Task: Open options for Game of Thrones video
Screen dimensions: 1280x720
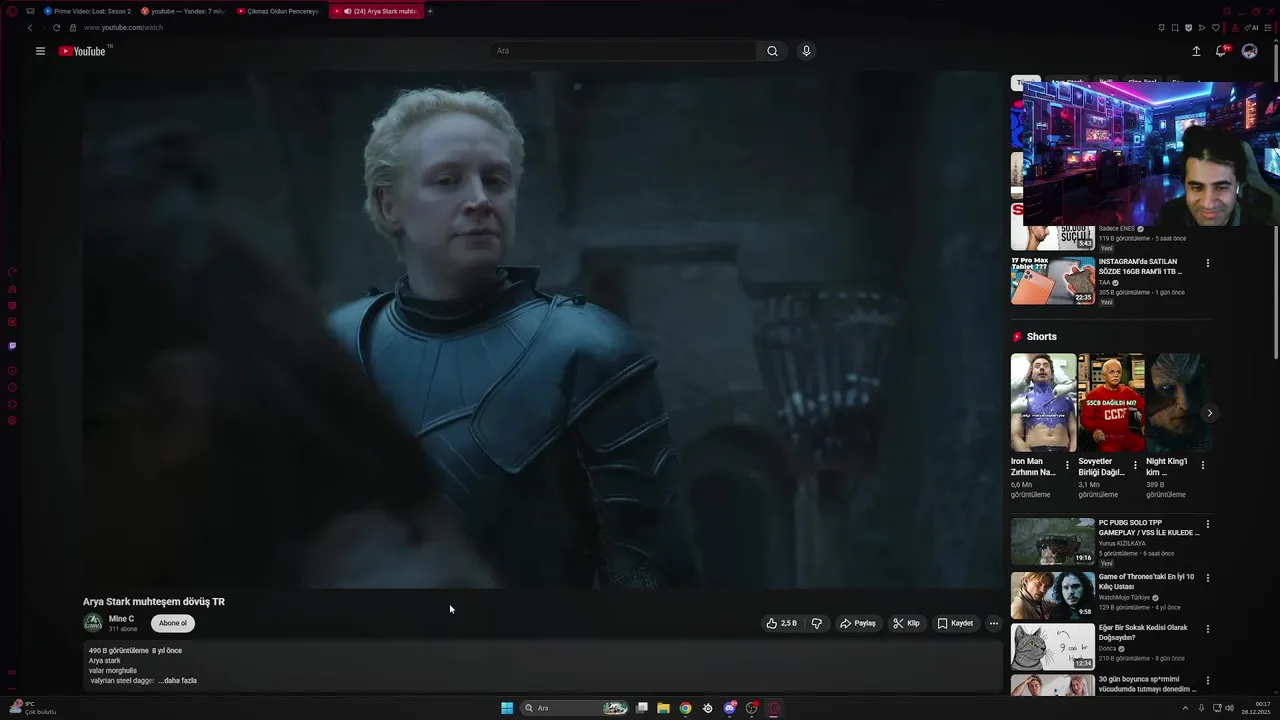Action: (1207, 578)
